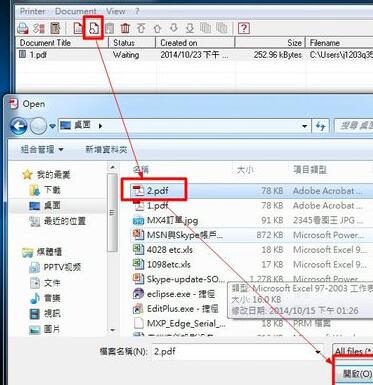Screen dimensions: 373x385
Task: Sort queue by Created on column
Action: (x=195, y=43)
